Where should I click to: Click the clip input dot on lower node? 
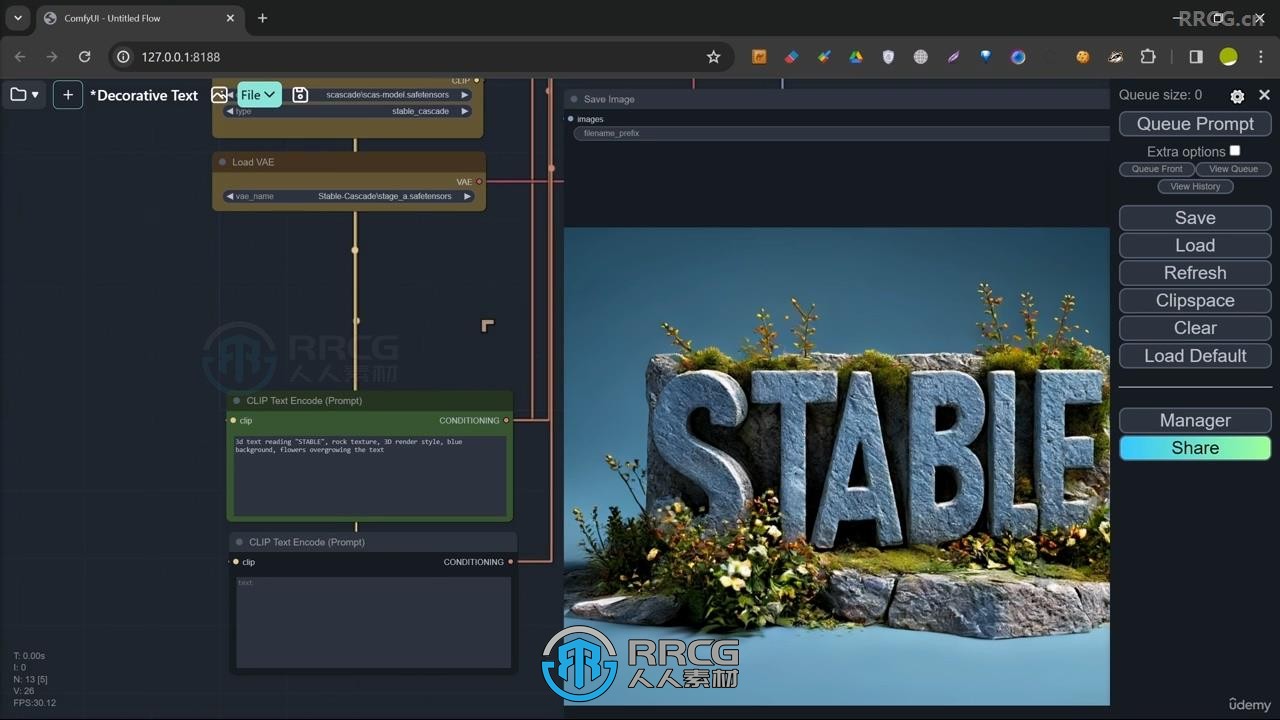point(236,562)
